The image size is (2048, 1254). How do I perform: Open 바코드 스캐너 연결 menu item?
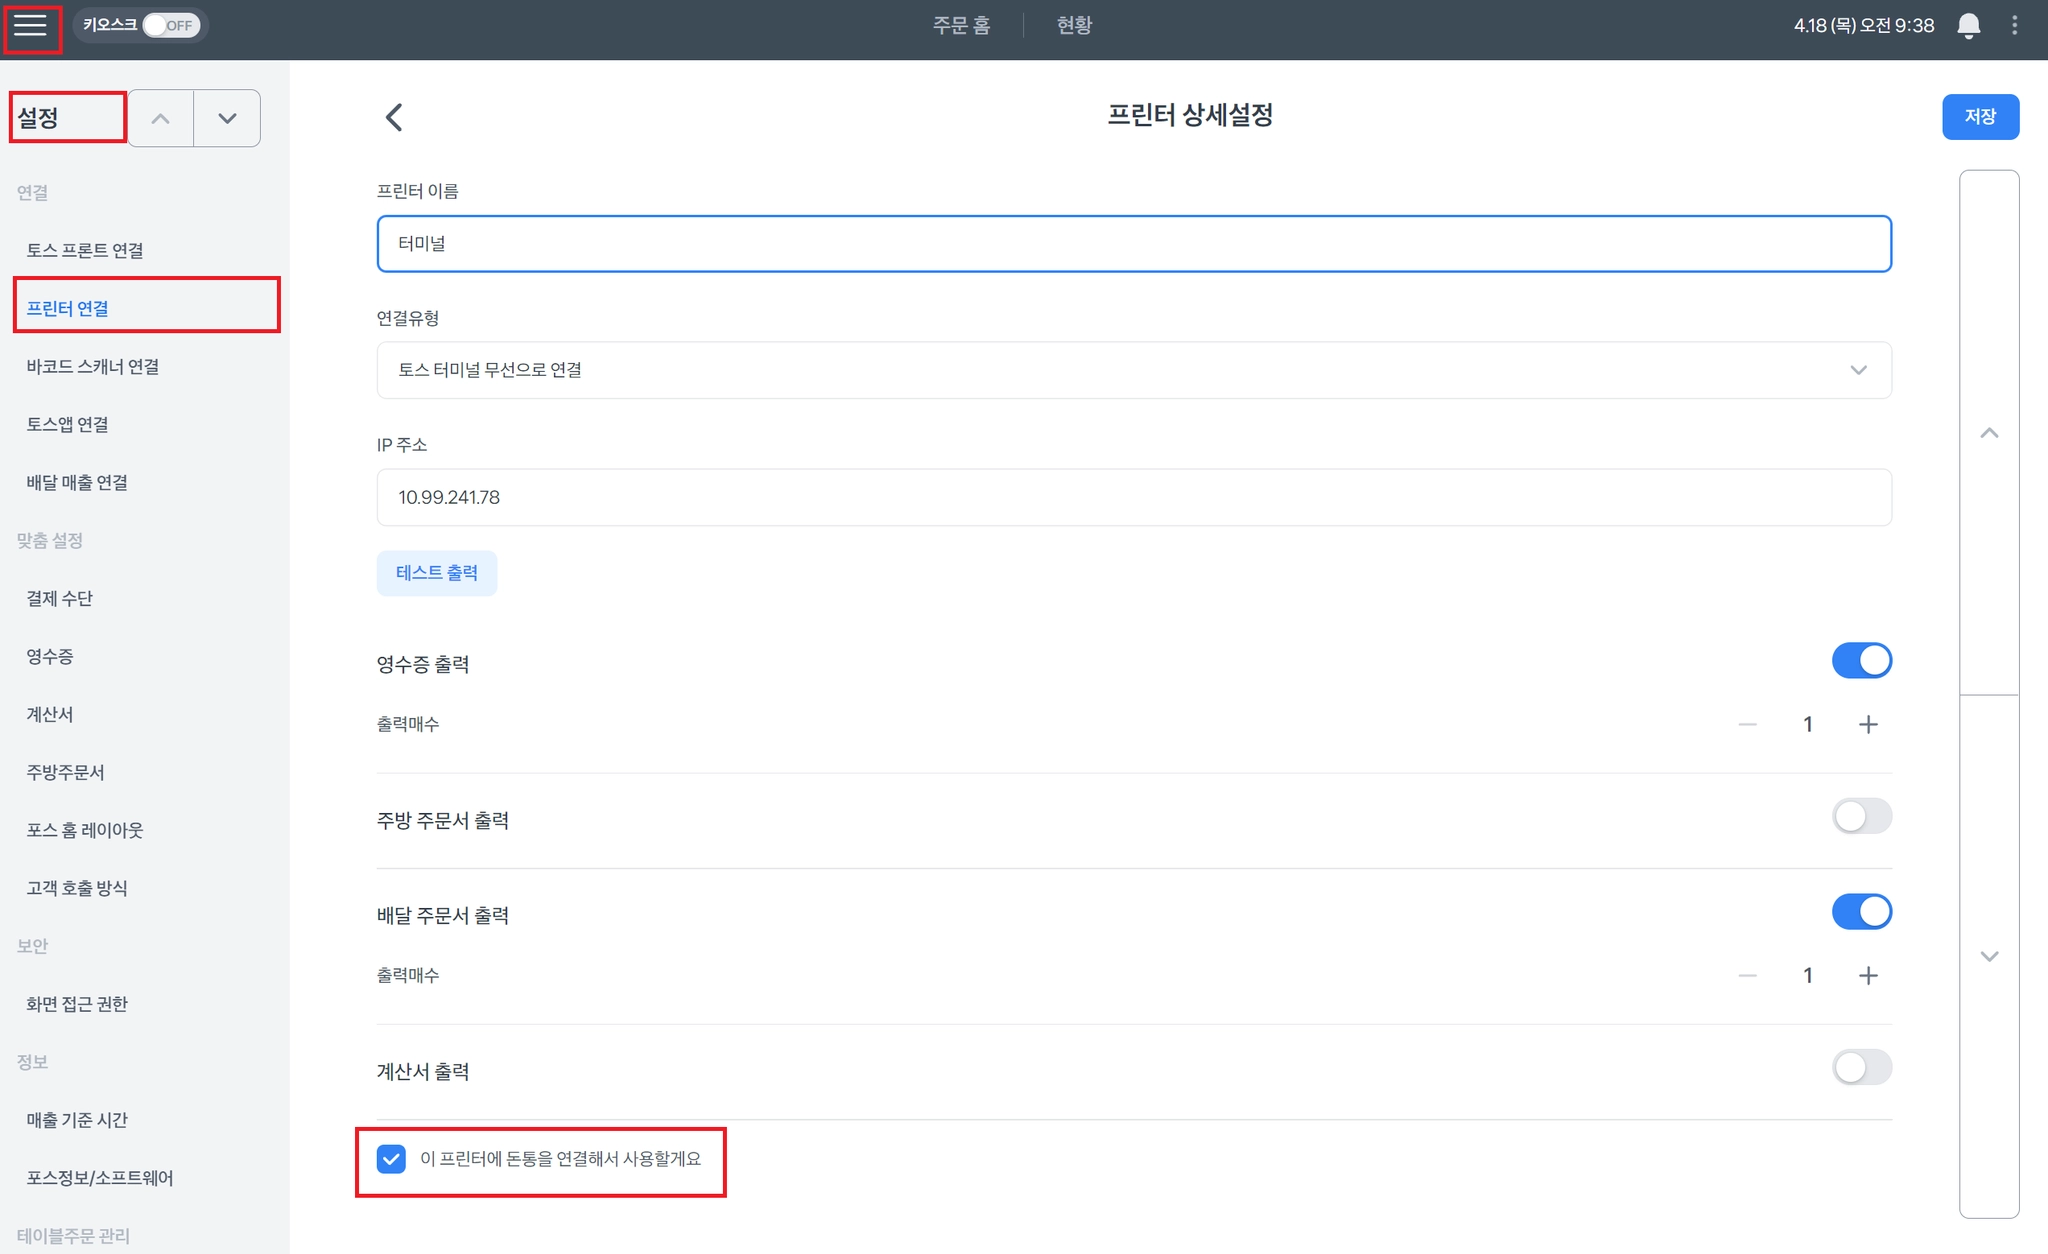click(x=93, y=367)
